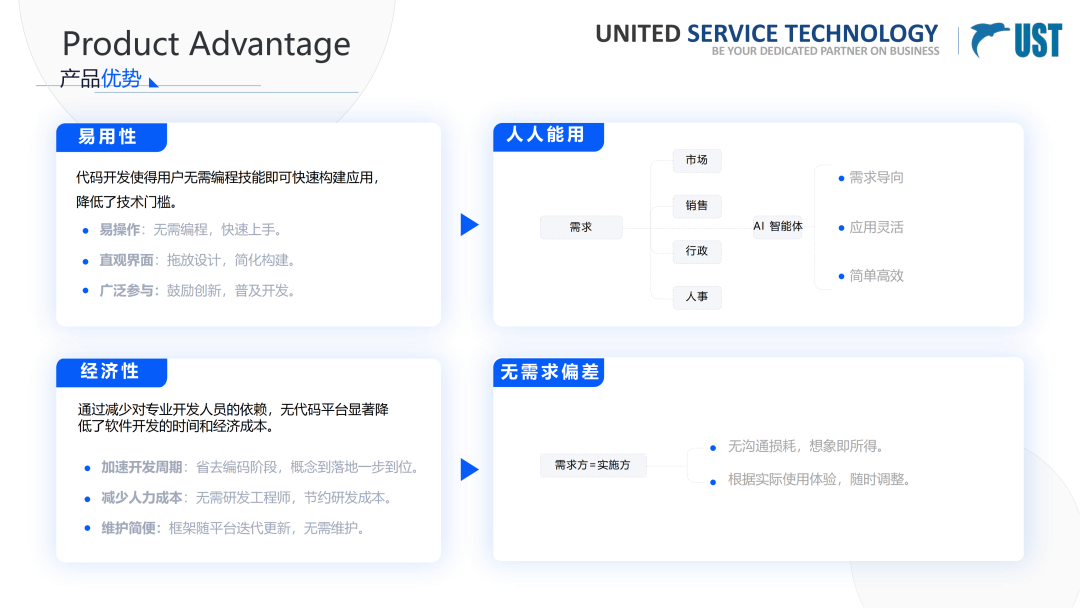This screenshot has width=1080, height=608.
Task: Click the 直观界面 bullet line
Action: (189, 260)
